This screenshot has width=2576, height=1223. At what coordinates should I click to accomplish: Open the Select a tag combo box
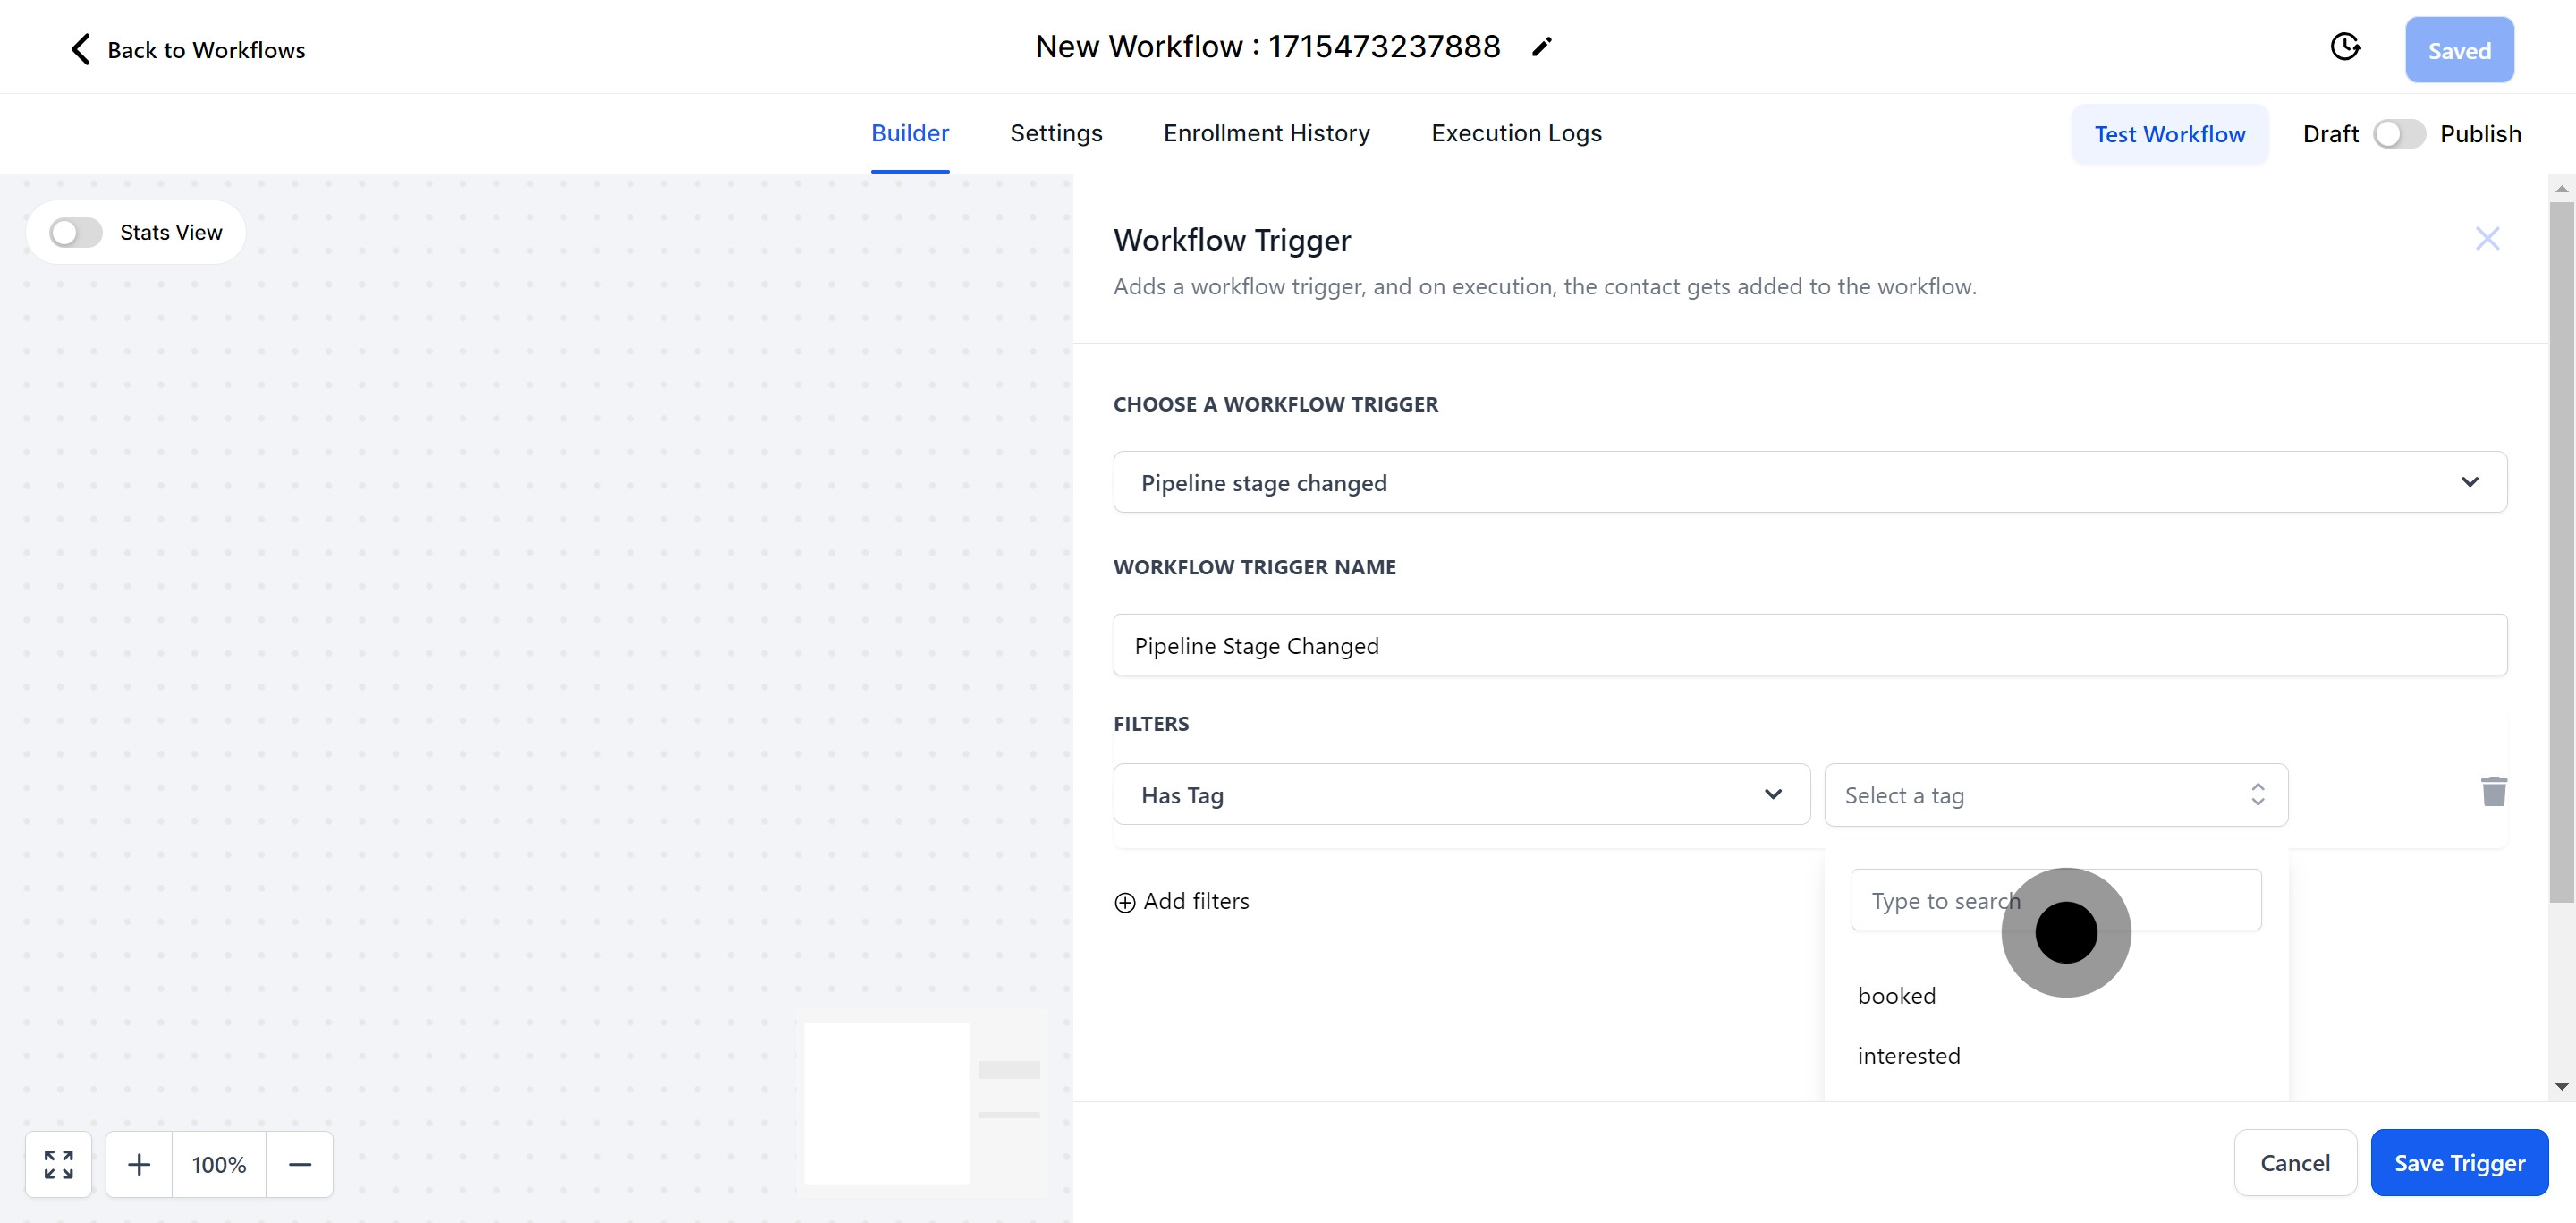pyautogui.click(x=2055, y=795)
